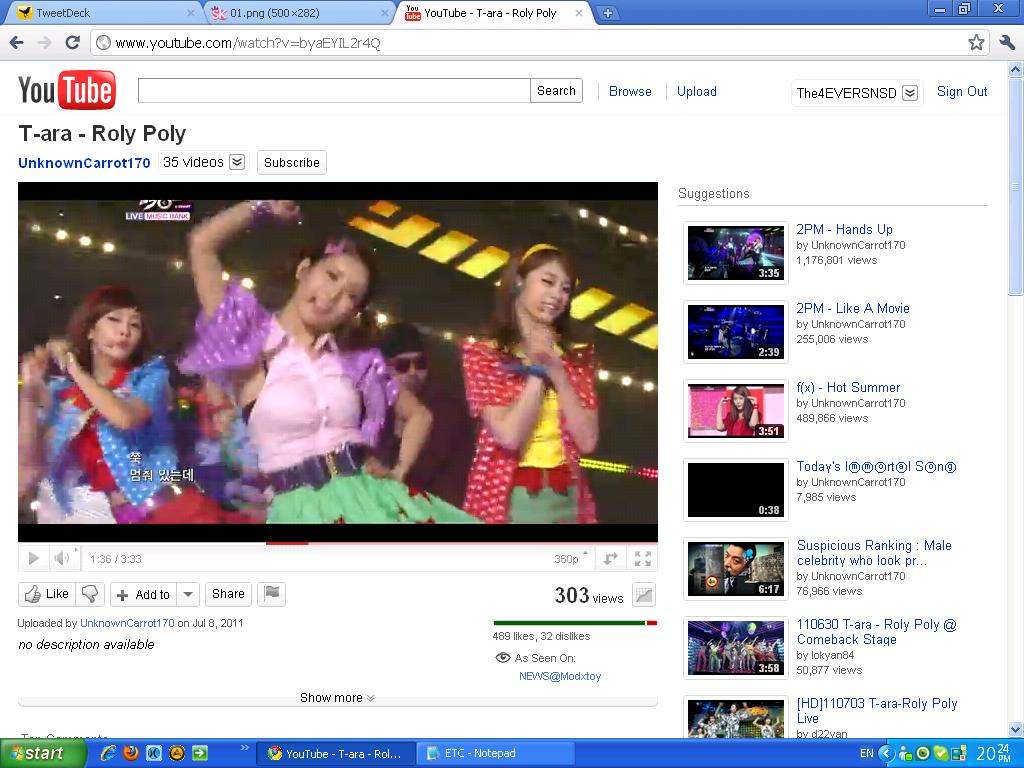Screen dimensions: 1024x768
Task: Open Today's Immortal Song suggestion
Action: pyautogui.click(x=876, y=466)
